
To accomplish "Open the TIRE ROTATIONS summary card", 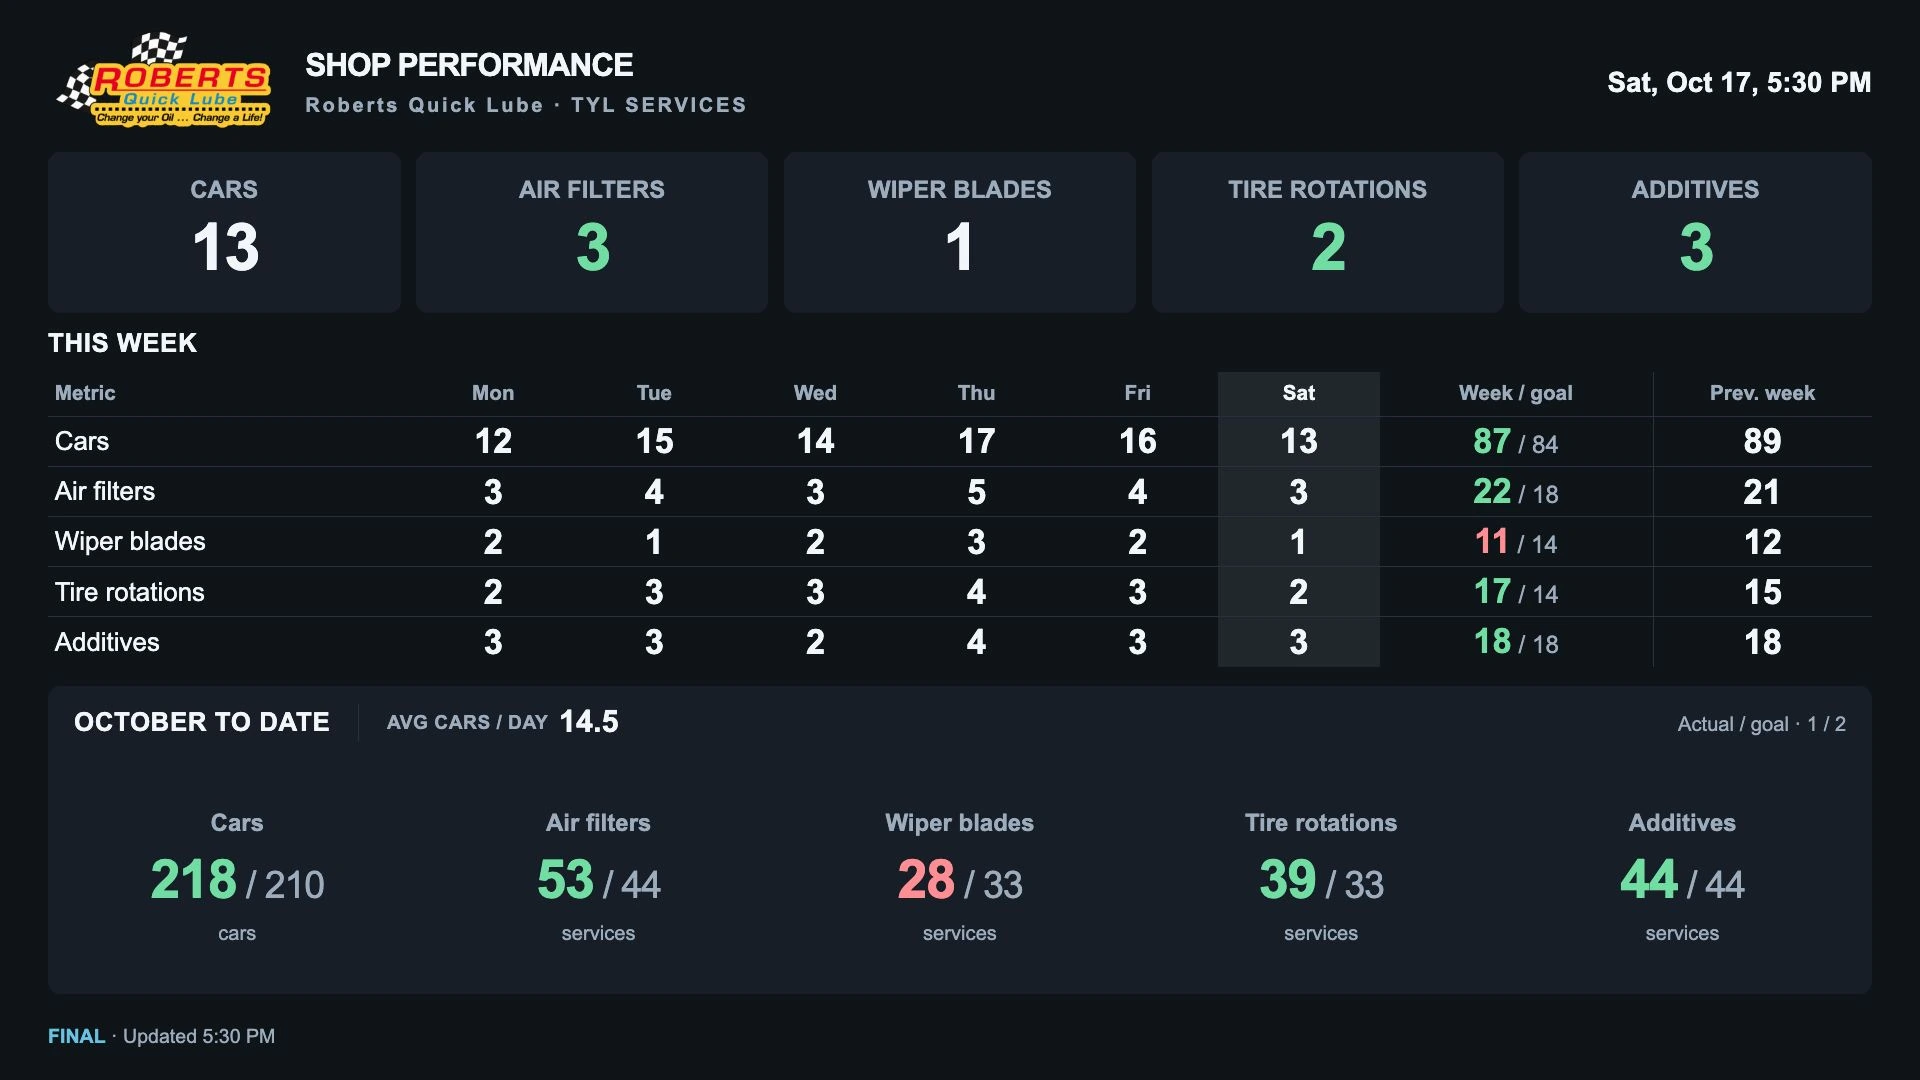I will pos(1328,232).
